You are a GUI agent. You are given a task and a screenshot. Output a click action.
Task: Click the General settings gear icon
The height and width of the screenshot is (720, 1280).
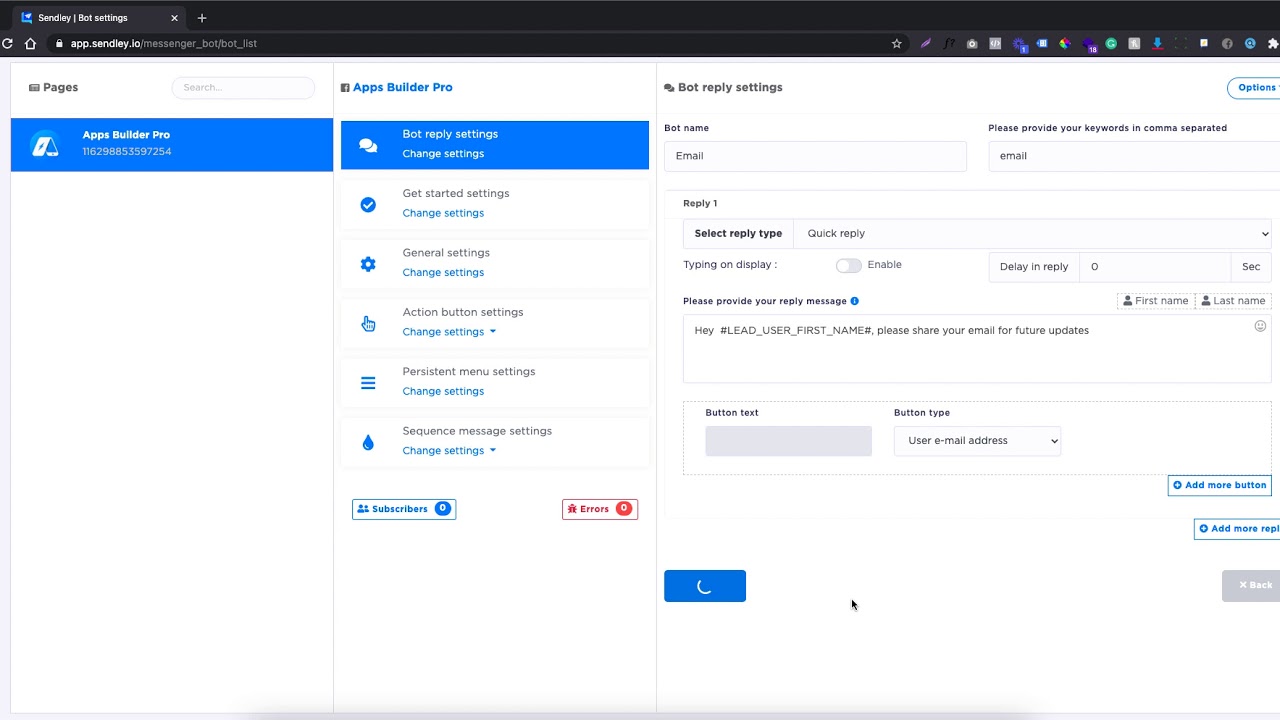point(368,264)
